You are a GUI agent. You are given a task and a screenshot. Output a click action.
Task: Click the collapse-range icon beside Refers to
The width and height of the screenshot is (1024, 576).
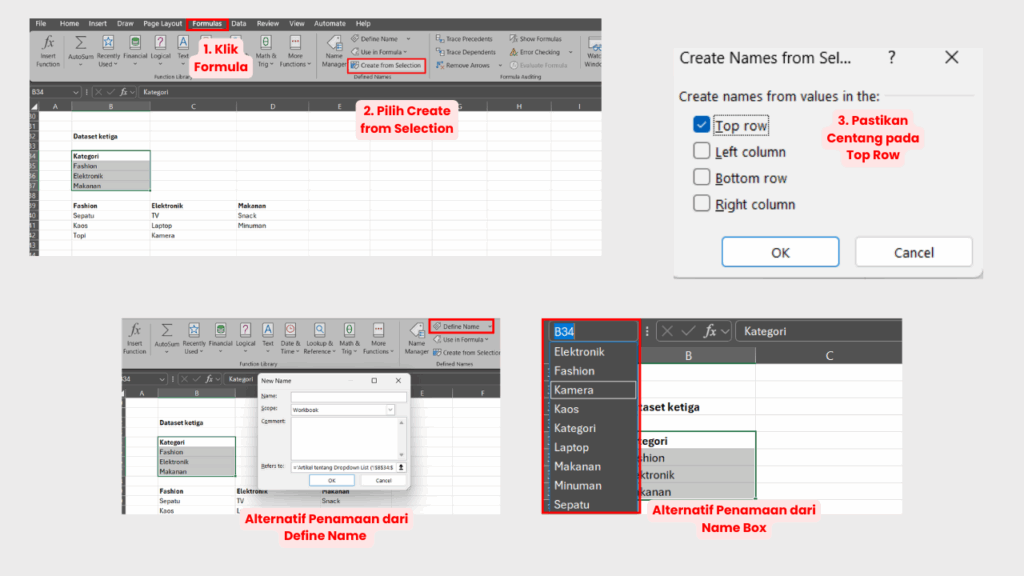(401, 467)
